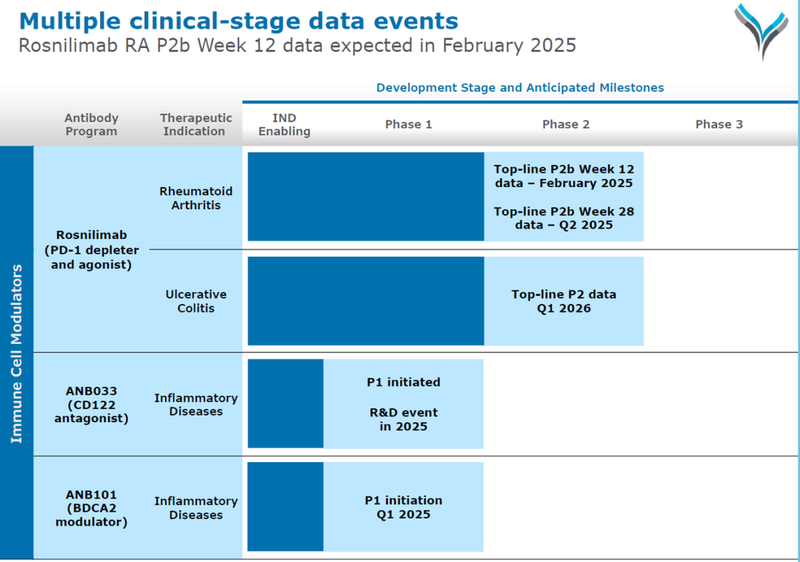800x562 pixels.
Task: Click the Therapeutic Indication column header
Action: (196, 124)
